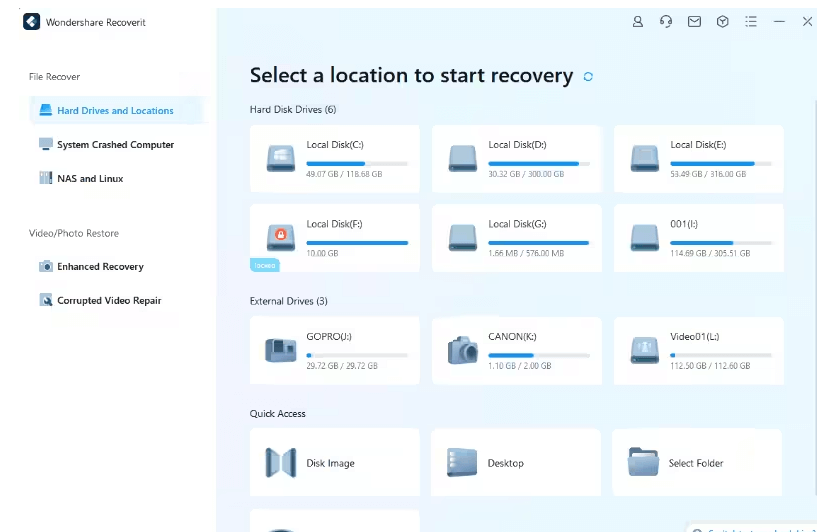
Task: Click the Desktop quick access icon
Action: point(462,463)
